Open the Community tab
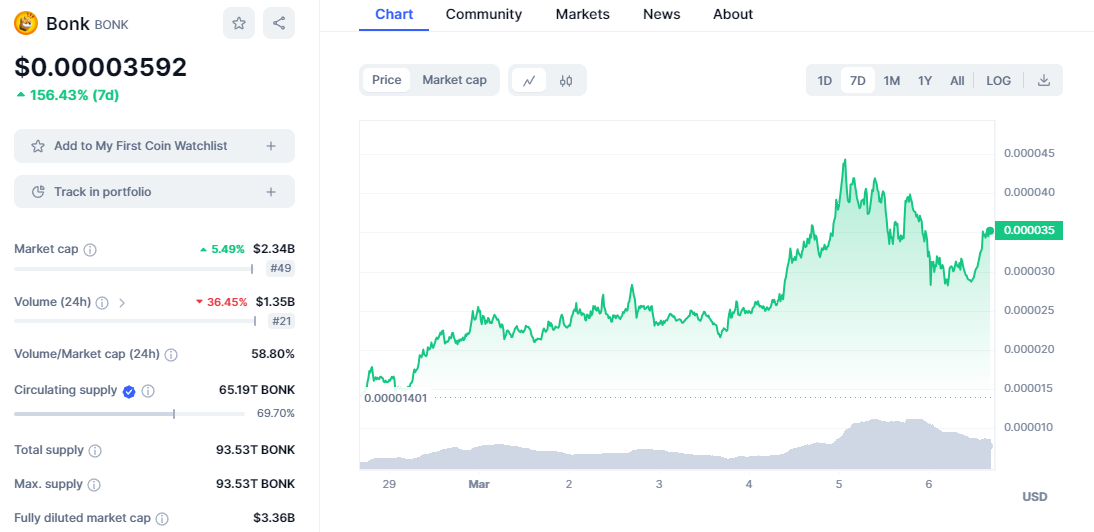The height and width of the screenshot is (532, 1094). [484, 14]
